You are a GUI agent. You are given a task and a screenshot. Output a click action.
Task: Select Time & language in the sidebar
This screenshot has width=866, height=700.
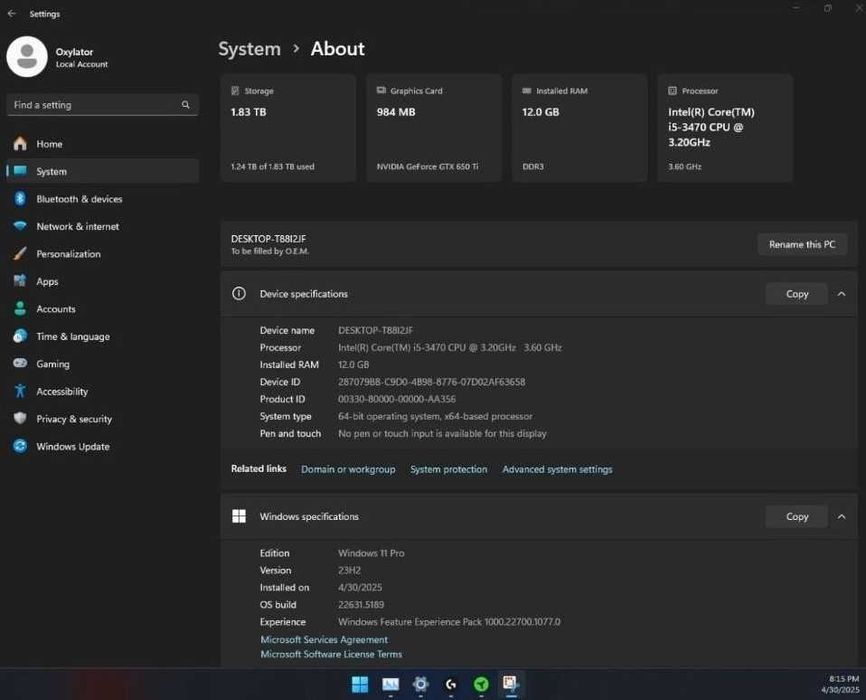[73, 337]
